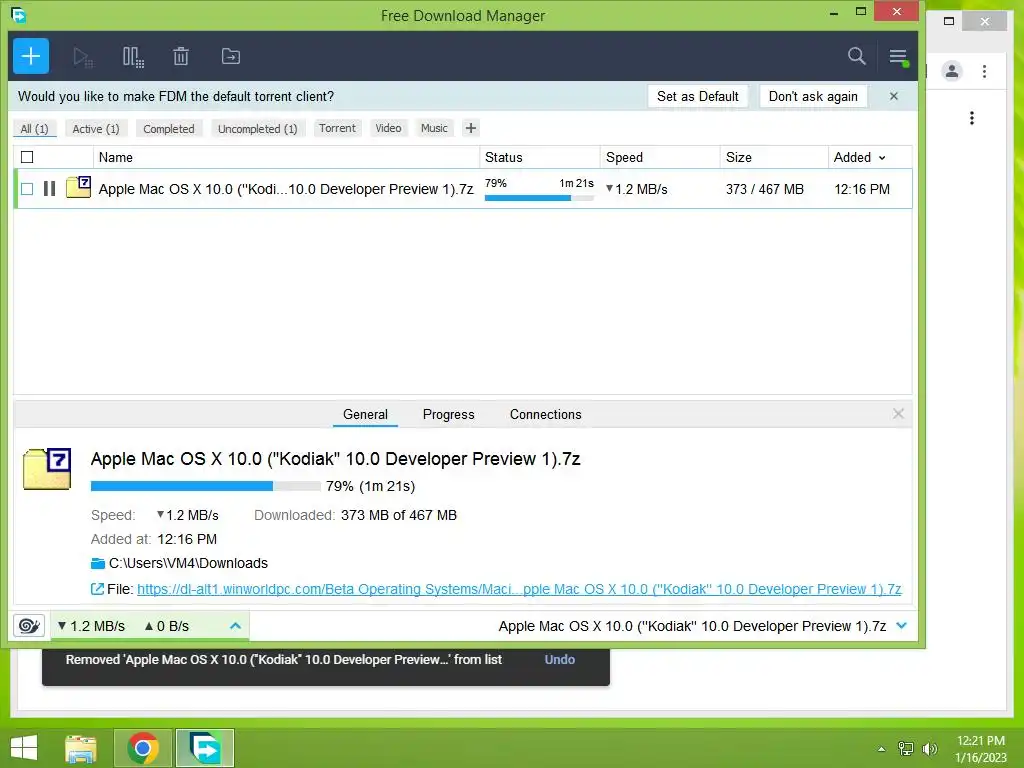Tick the select-all checkbox in header
The width and height of the screenshot is (1024, 768).
click(x=27, y=157)
